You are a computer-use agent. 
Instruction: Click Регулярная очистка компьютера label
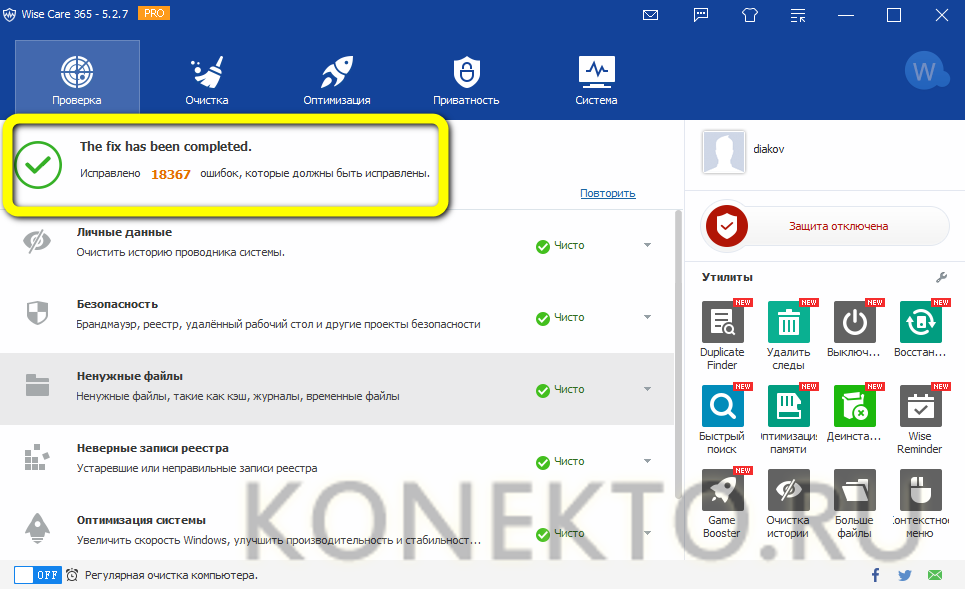click(171, 575)
